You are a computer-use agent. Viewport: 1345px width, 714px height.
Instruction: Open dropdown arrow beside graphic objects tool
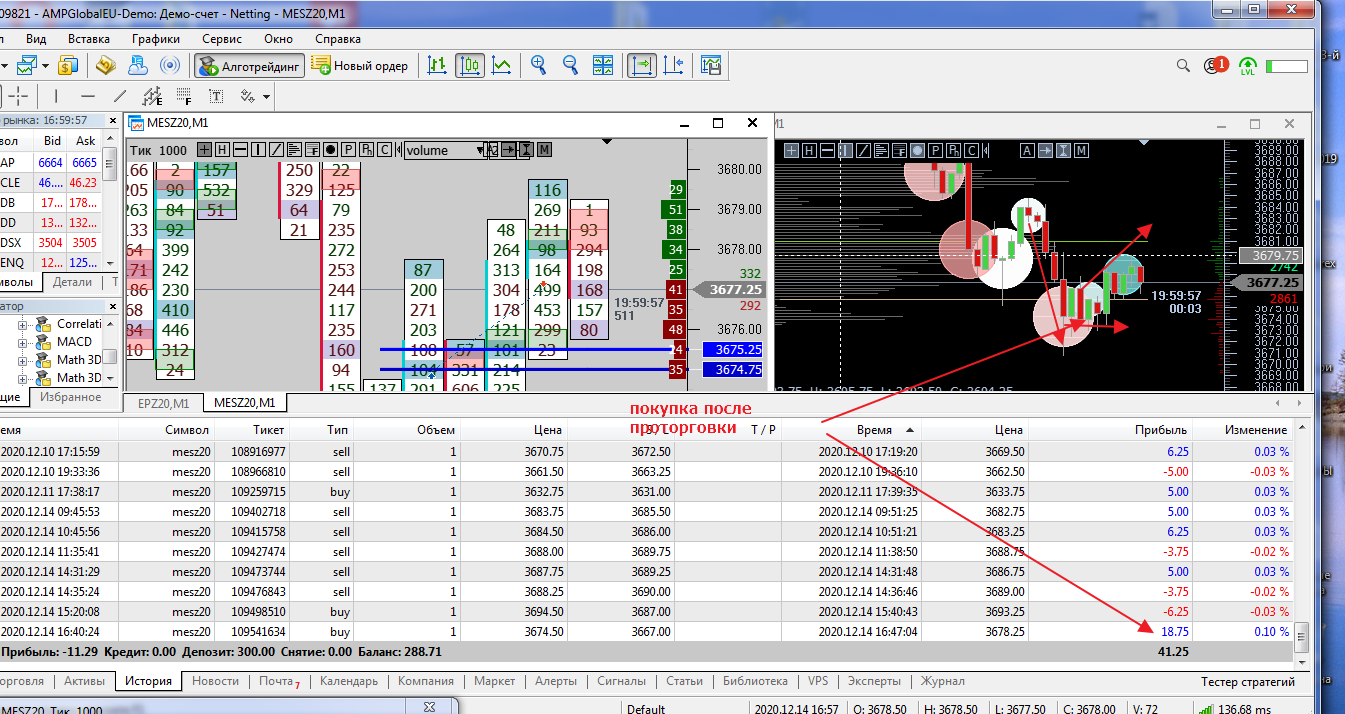[x=266, y=96]
